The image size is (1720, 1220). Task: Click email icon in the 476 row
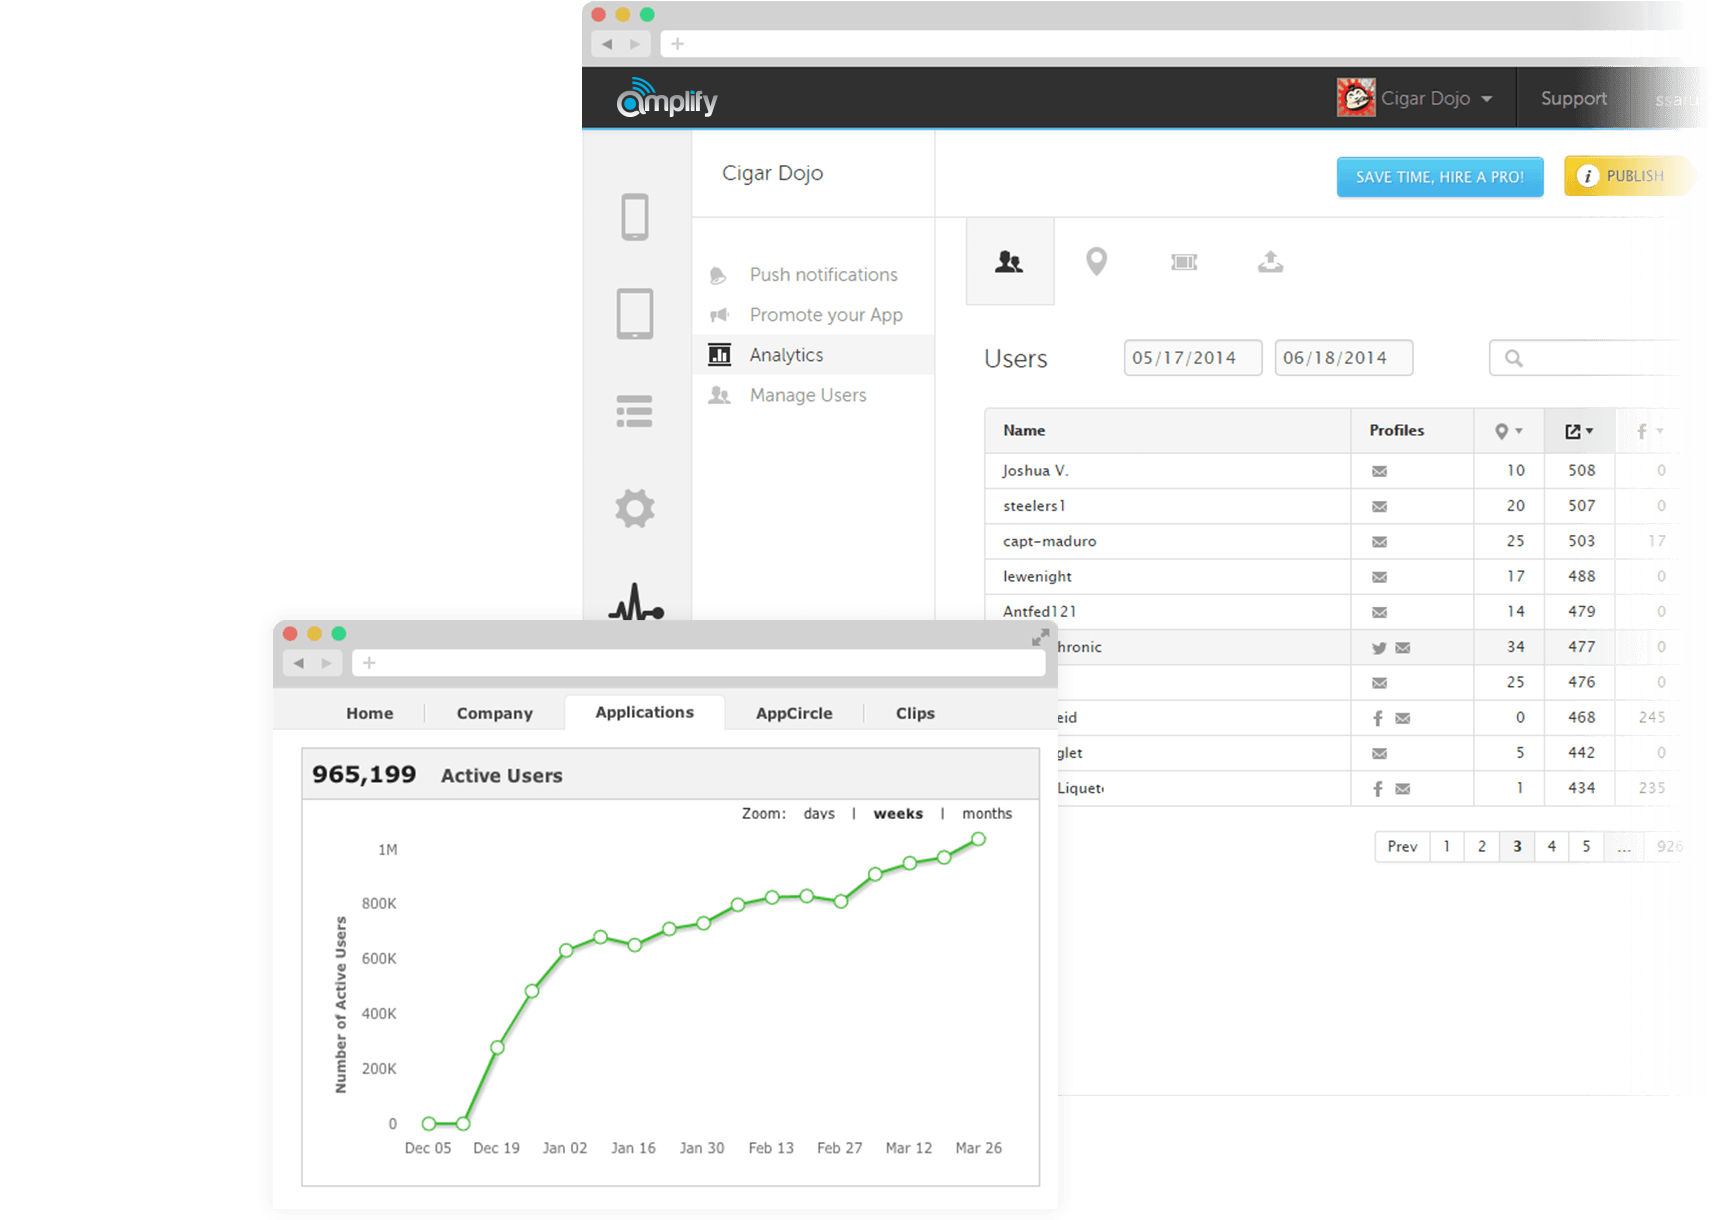pyautogui.click(x=1379, y=683)
